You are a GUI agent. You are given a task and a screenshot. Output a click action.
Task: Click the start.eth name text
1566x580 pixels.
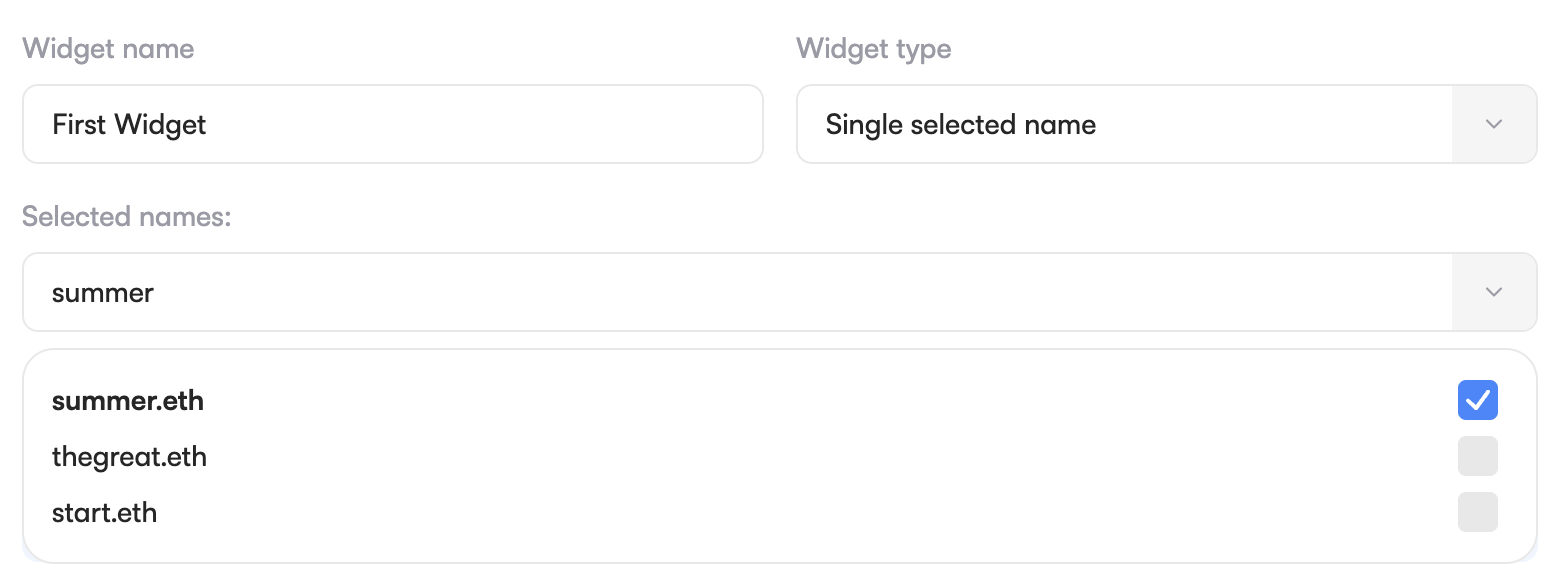tap(104, 513)
